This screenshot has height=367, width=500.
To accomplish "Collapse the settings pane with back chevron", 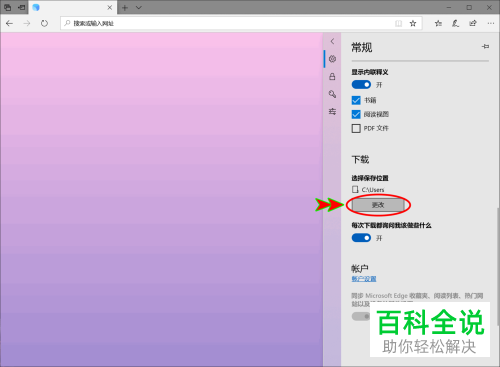I will click(332, 41).
